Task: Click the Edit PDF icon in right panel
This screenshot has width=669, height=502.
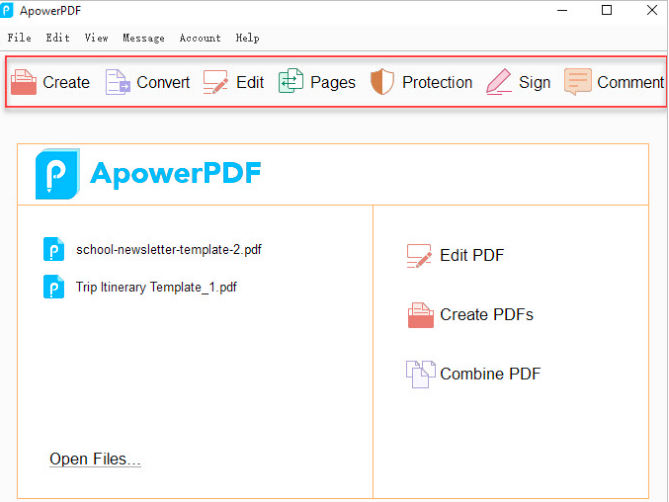Action: coord(419,255)
